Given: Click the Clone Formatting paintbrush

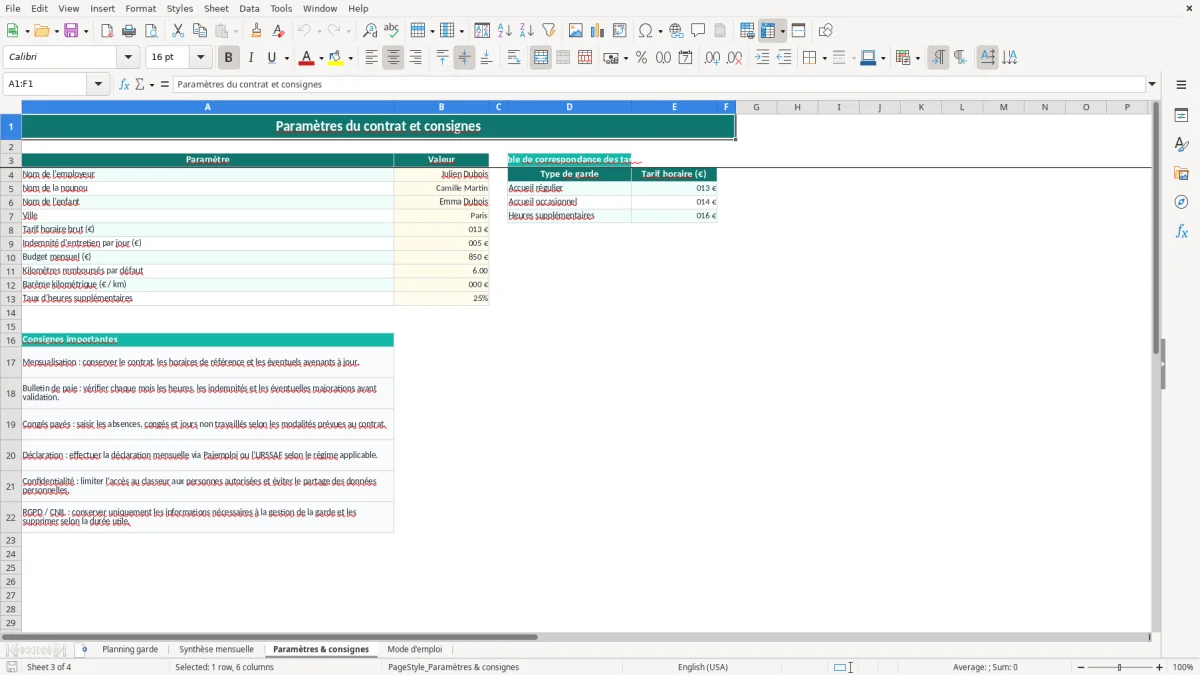Looking at the screenshot, I should [257, 31].
